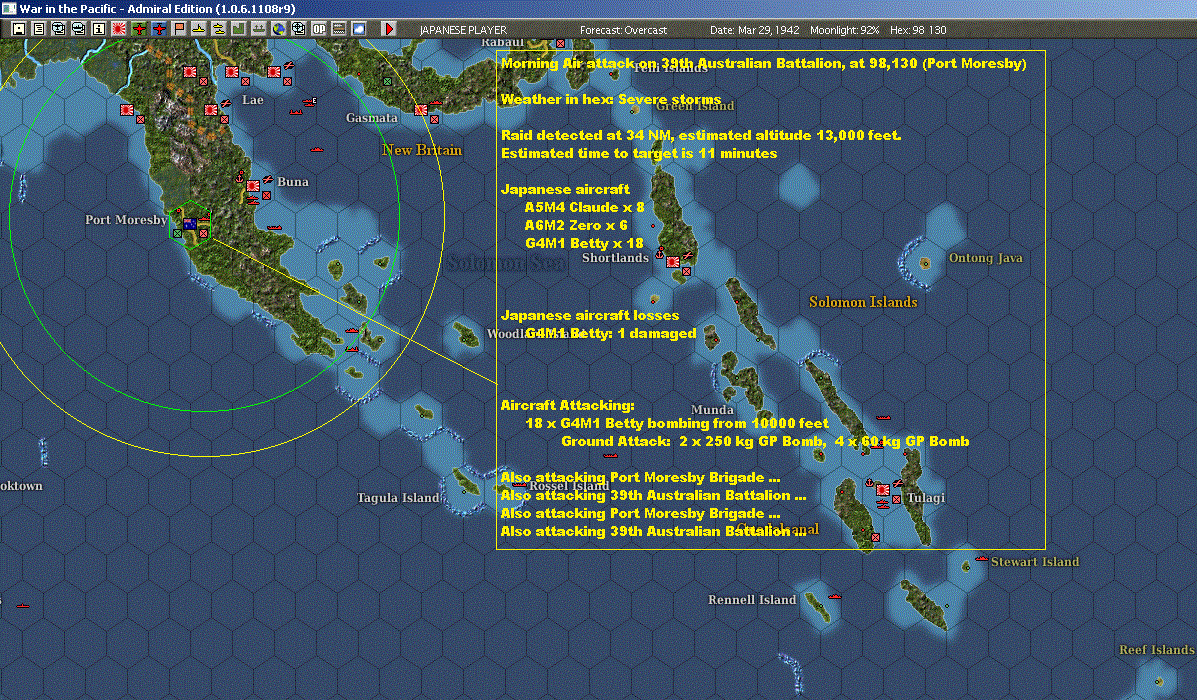
Task: Click the 'Gasmata' map label
Action: (x=372, y=118)
